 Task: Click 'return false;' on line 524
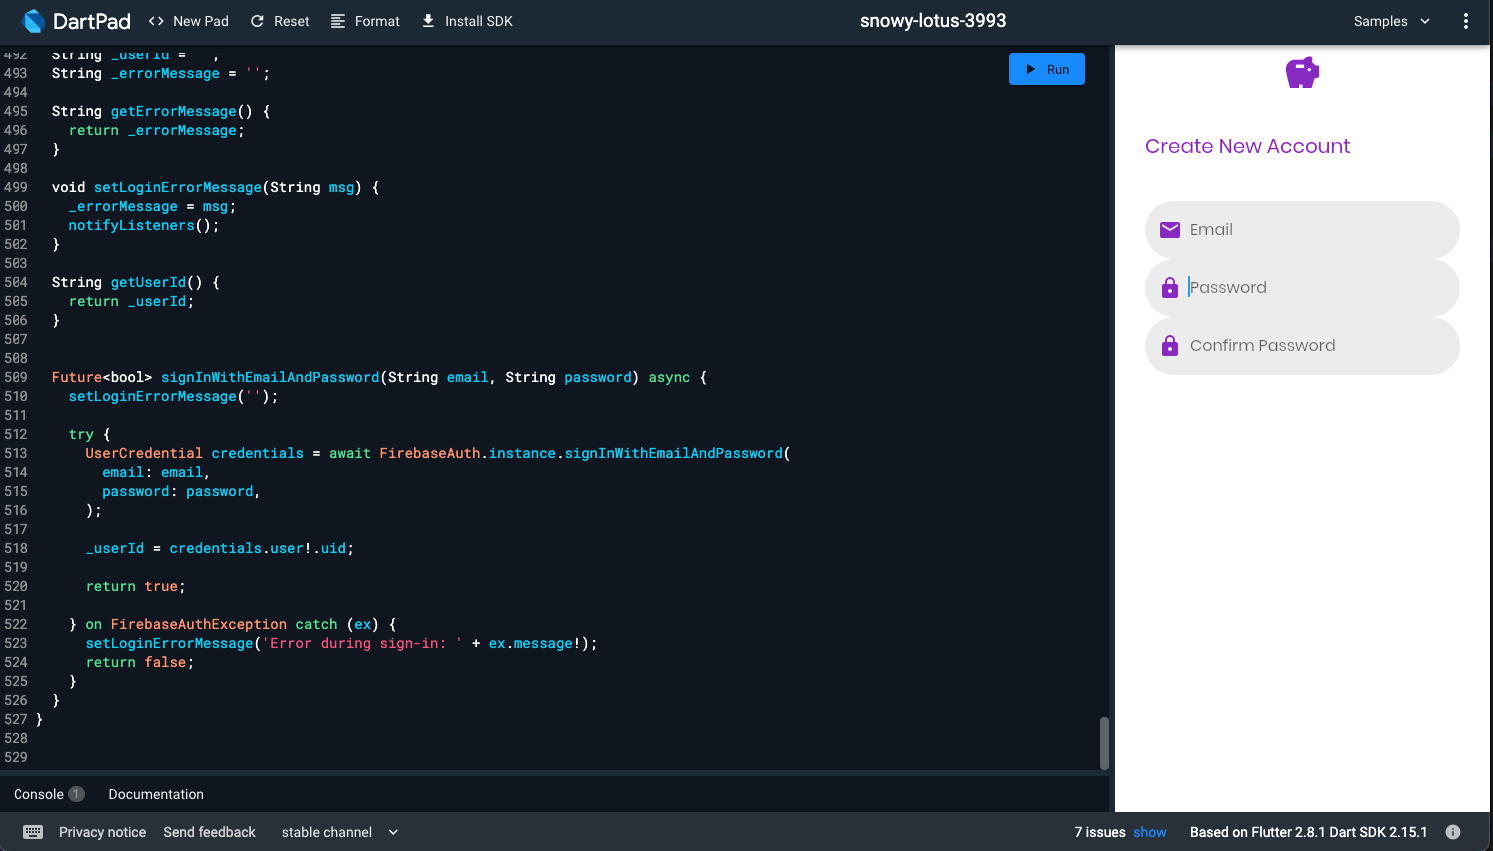[x=140, y=662]
